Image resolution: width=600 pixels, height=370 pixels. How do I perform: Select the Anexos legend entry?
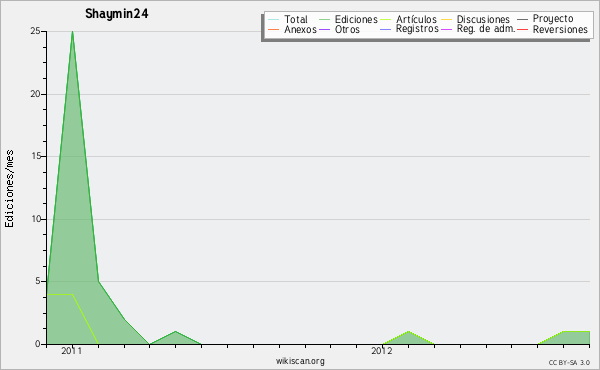click(300, 29)
